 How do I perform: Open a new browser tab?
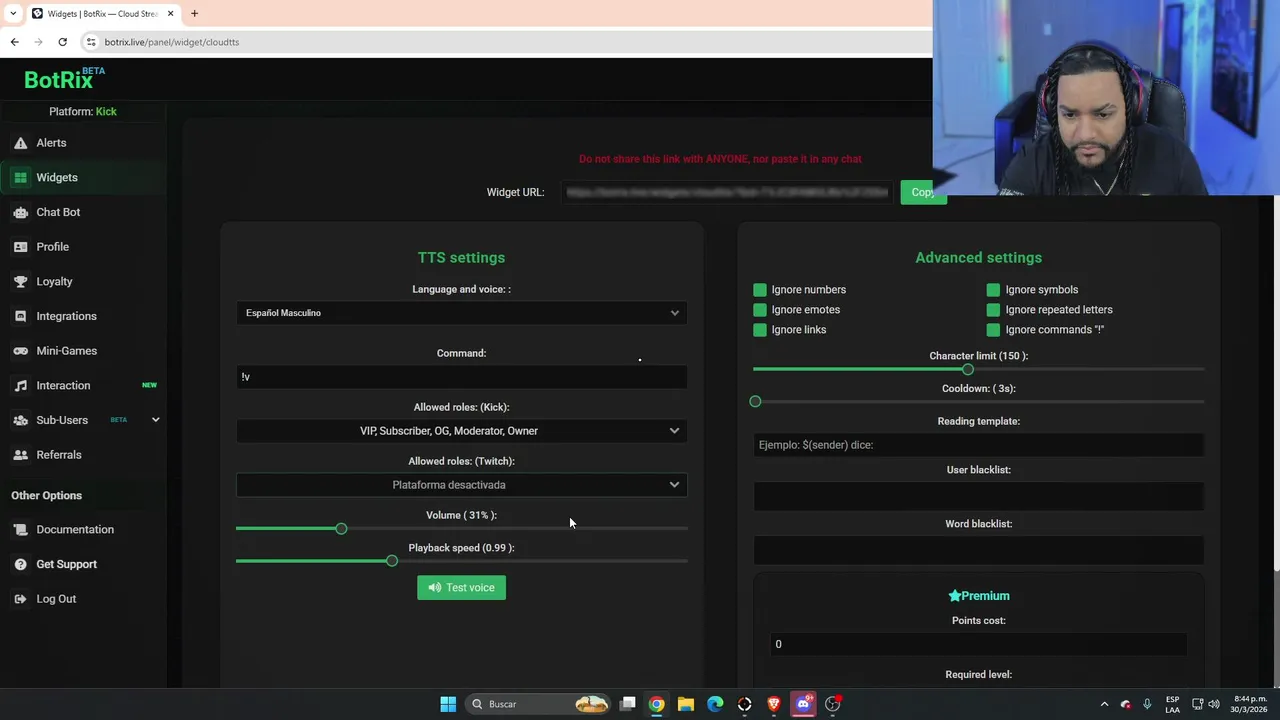tap(194, 13)
